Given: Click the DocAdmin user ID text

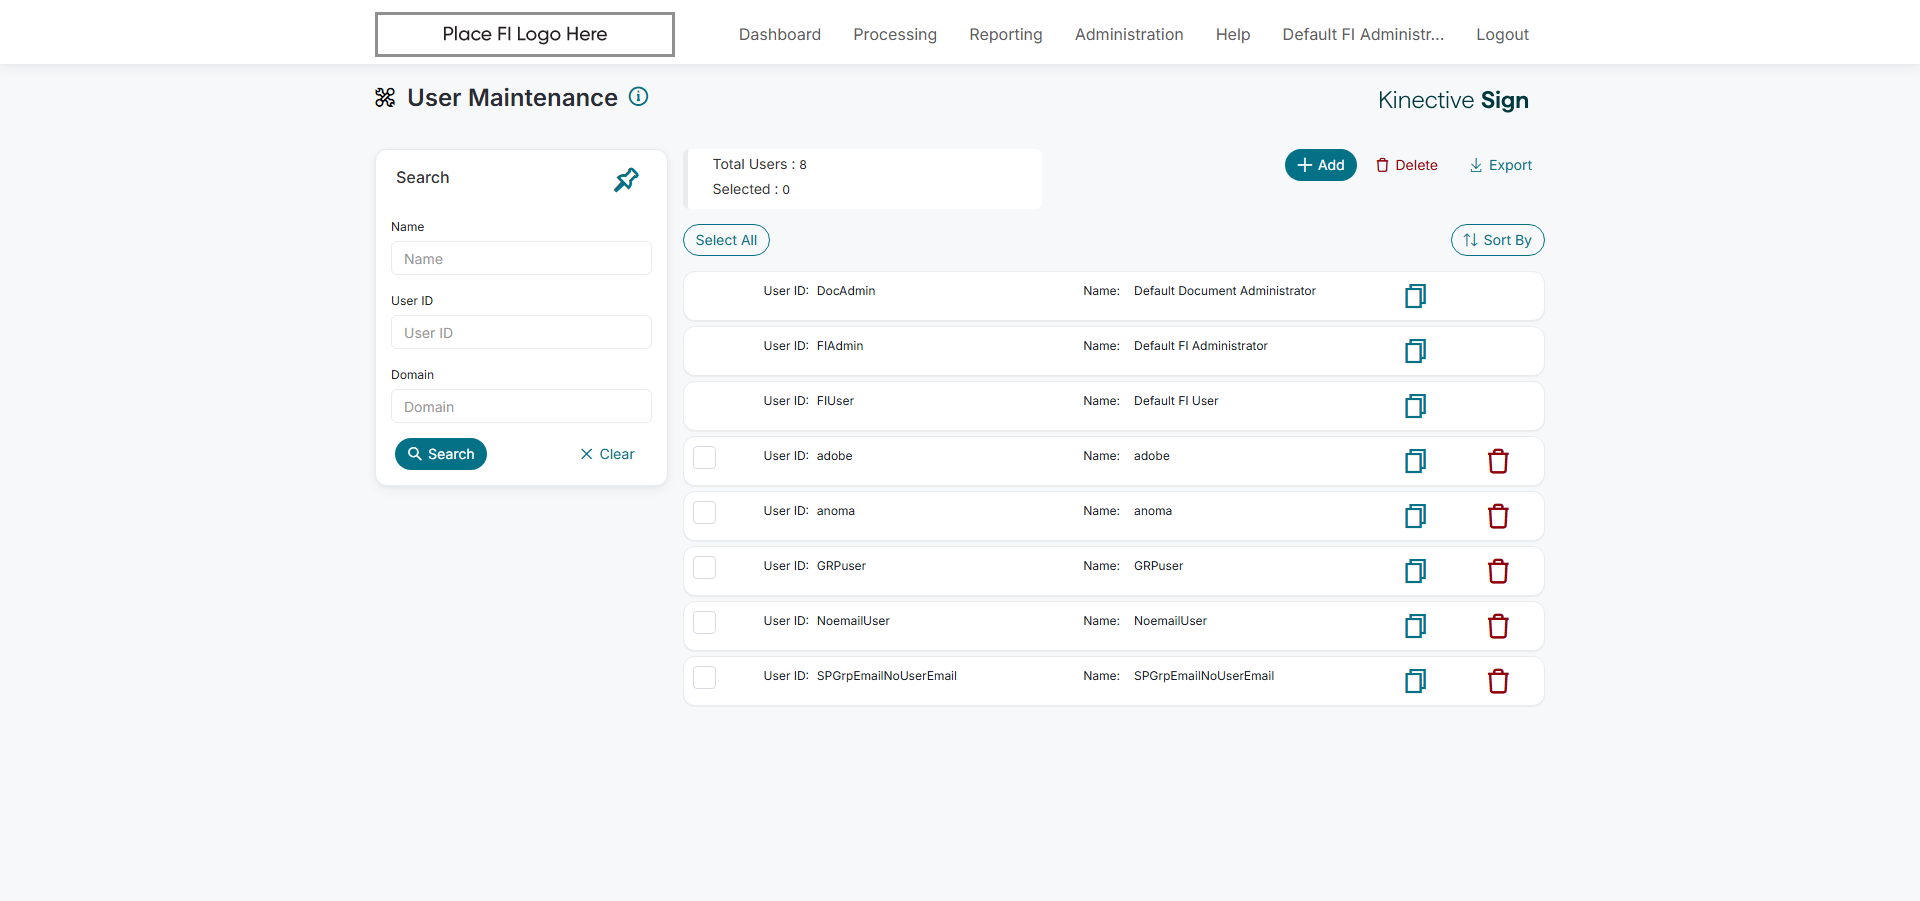Looking at the screenshot, I should 846,291.
